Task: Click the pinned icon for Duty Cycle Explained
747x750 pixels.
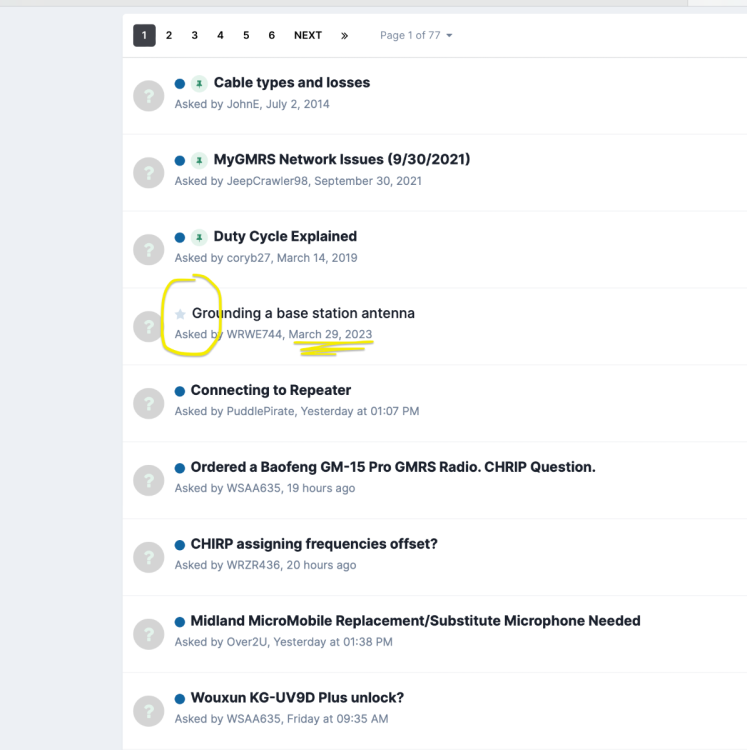Action: click(199, 237)
